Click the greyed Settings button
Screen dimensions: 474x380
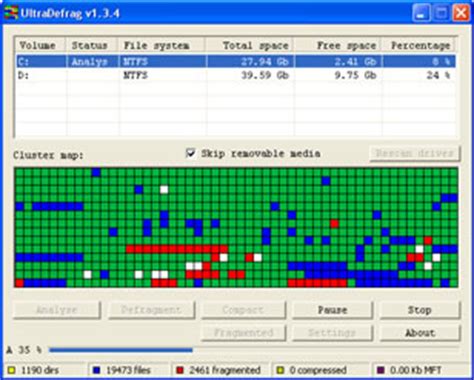click(332, 333)
